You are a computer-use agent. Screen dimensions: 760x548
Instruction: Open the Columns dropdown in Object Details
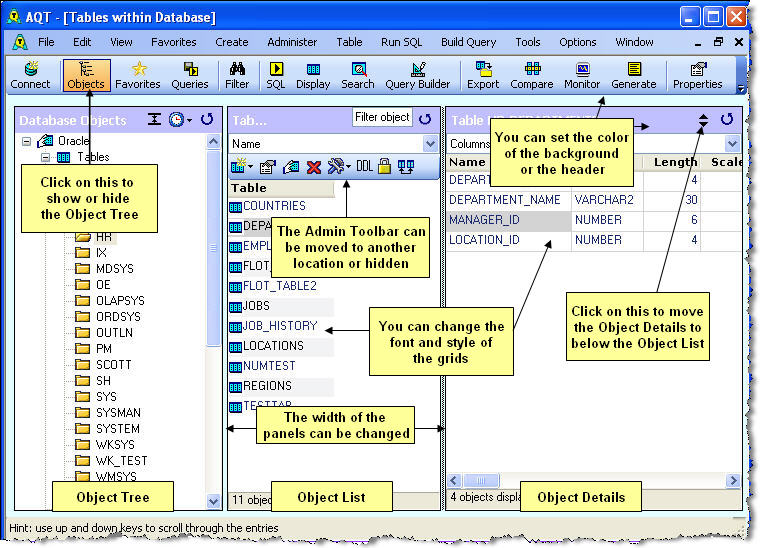pos(732,143)
